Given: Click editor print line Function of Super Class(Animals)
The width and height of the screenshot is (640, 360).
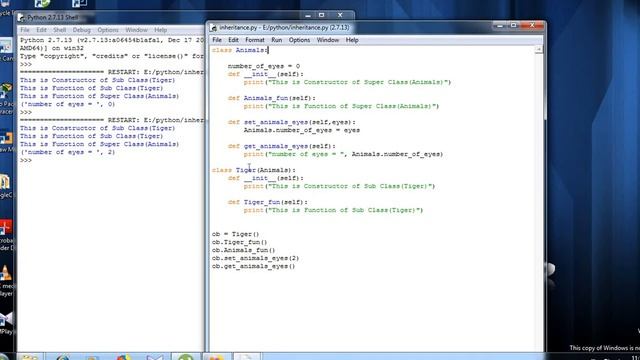Looking at the screenshot, I should click(341, 106).
